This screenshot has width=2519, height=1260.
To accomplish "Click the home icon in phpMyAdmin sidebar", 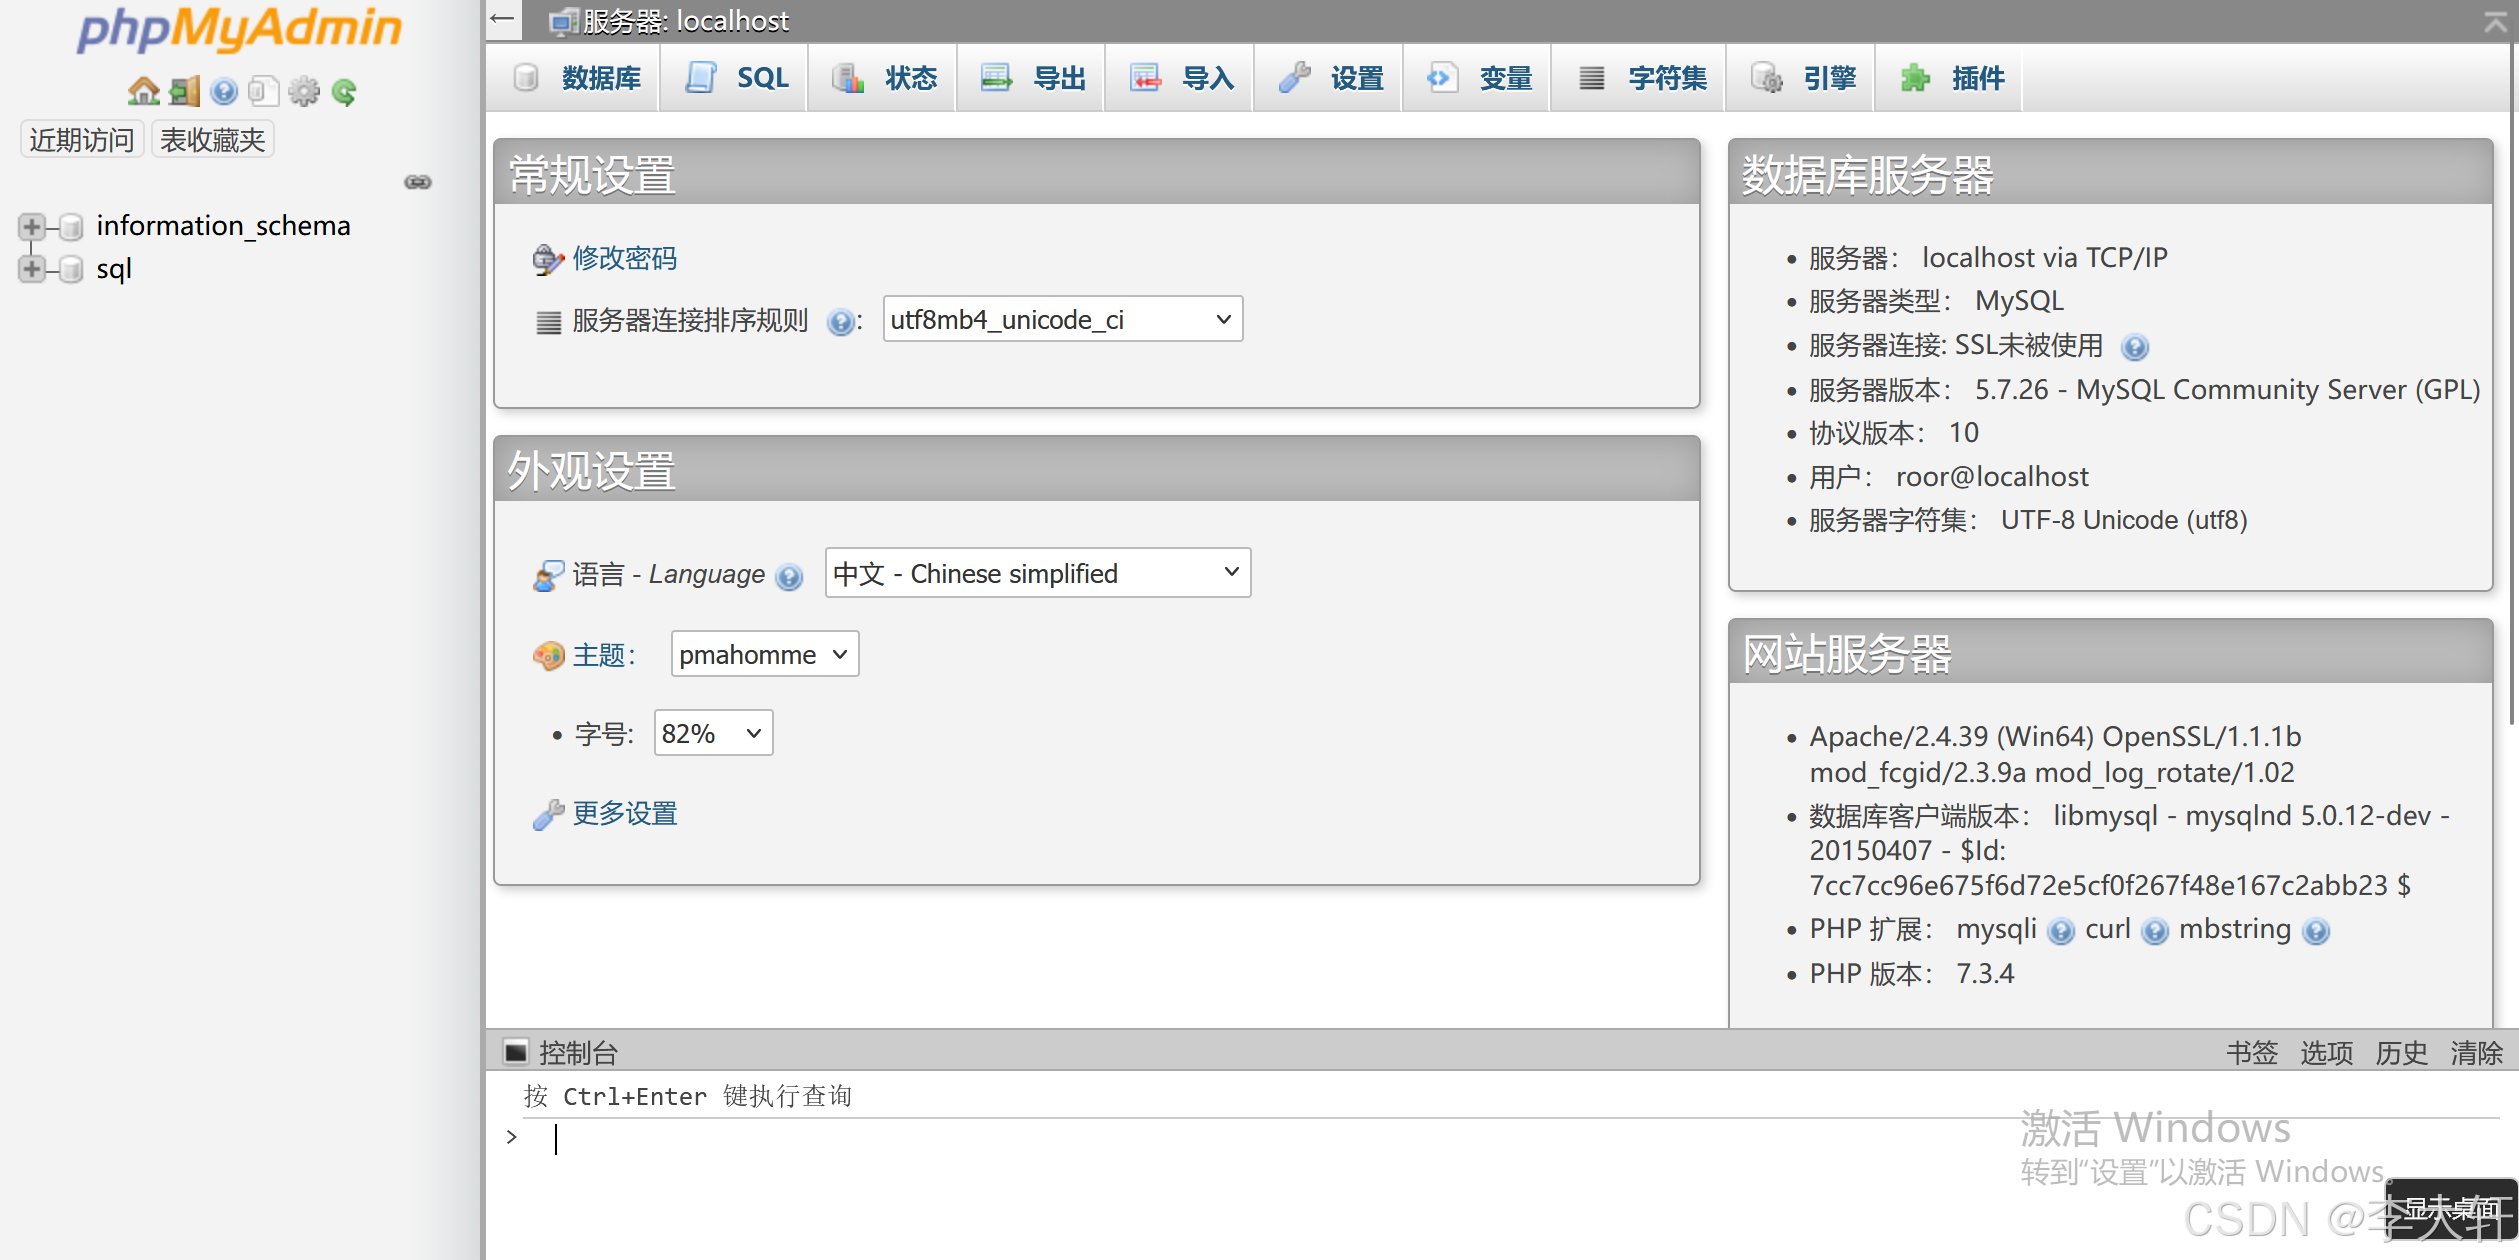I will pos(143,92).
